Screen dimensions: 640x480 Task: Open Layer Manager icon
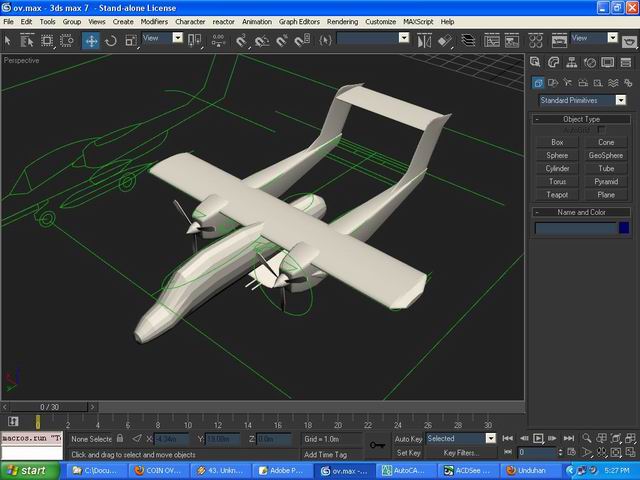468,41
